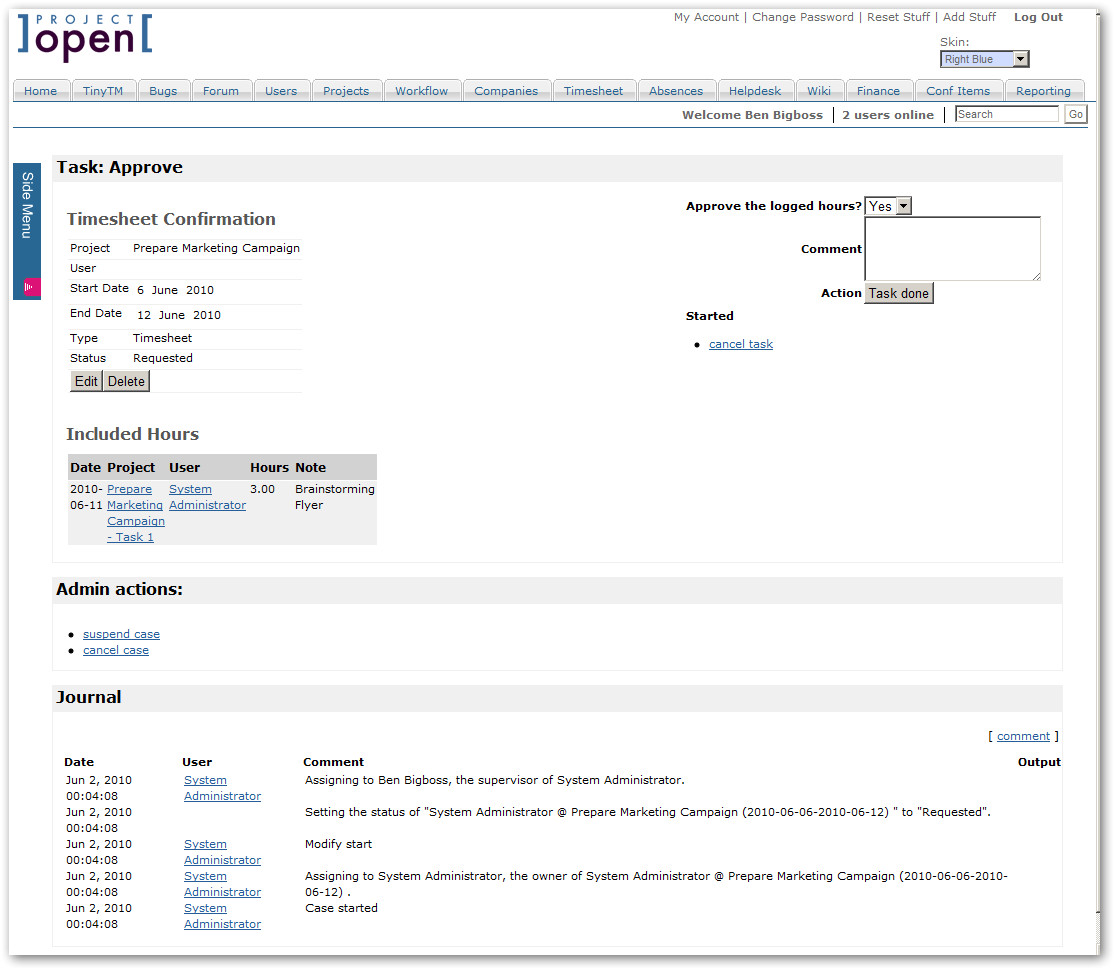Click the Project Open logo
The image size is (1114, 969).
(85, 37)
